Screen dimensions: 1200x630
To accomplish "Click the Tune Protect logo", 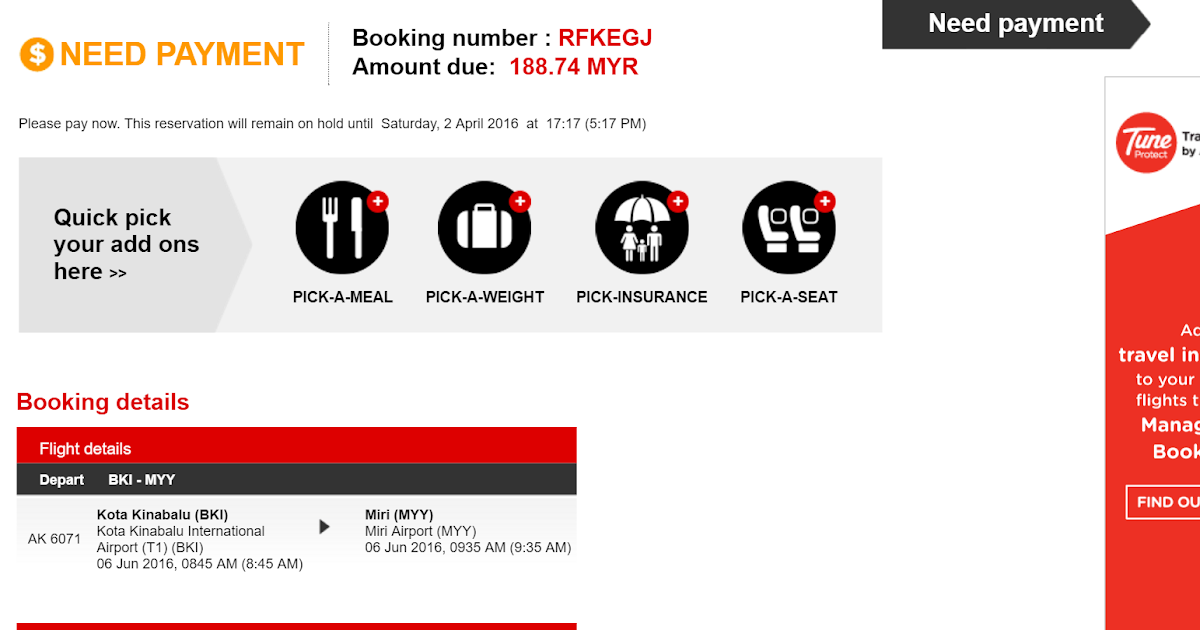I will click(x=1145, y=143).
